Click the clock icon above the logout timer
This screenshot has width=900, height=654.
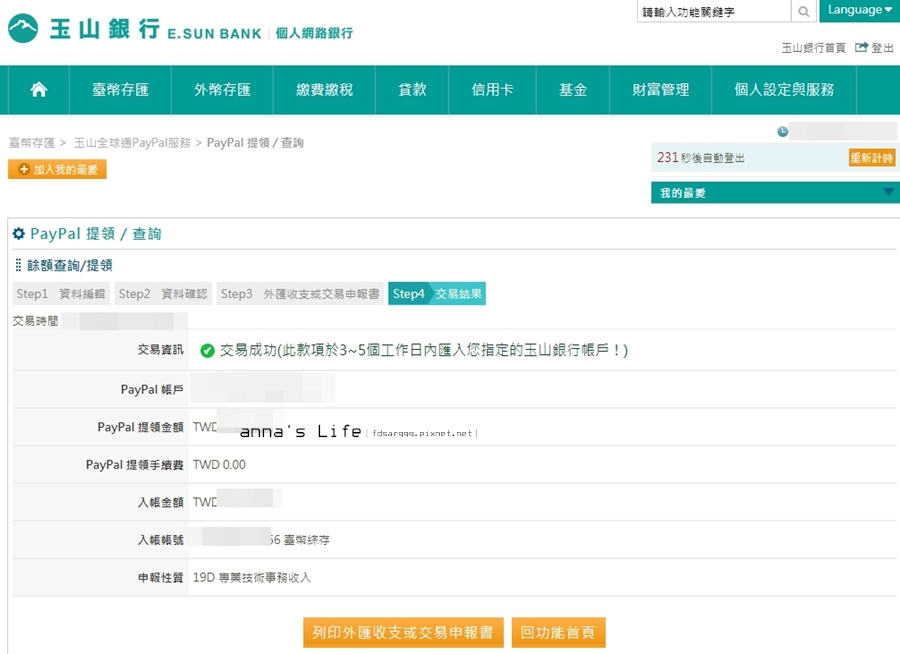coord(782,131)
